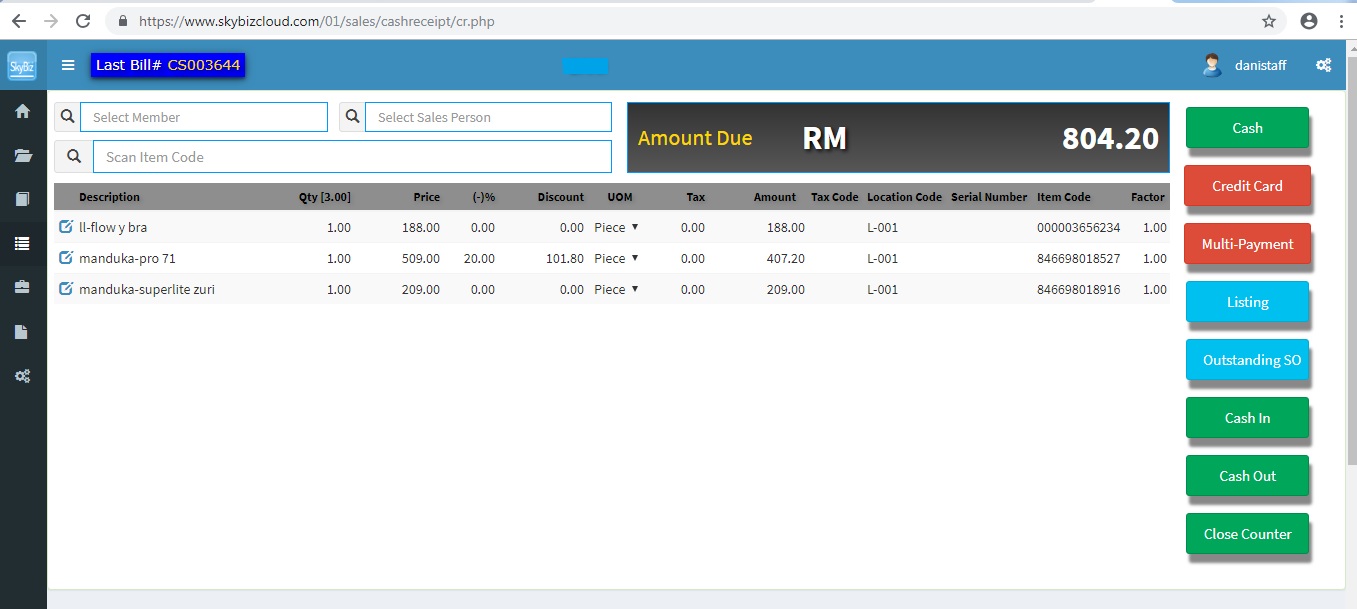Choose the Credit Card payment button
The width and height of the screenshot is (1357, 609).
pyautogui.click(x=1247, y=186)
